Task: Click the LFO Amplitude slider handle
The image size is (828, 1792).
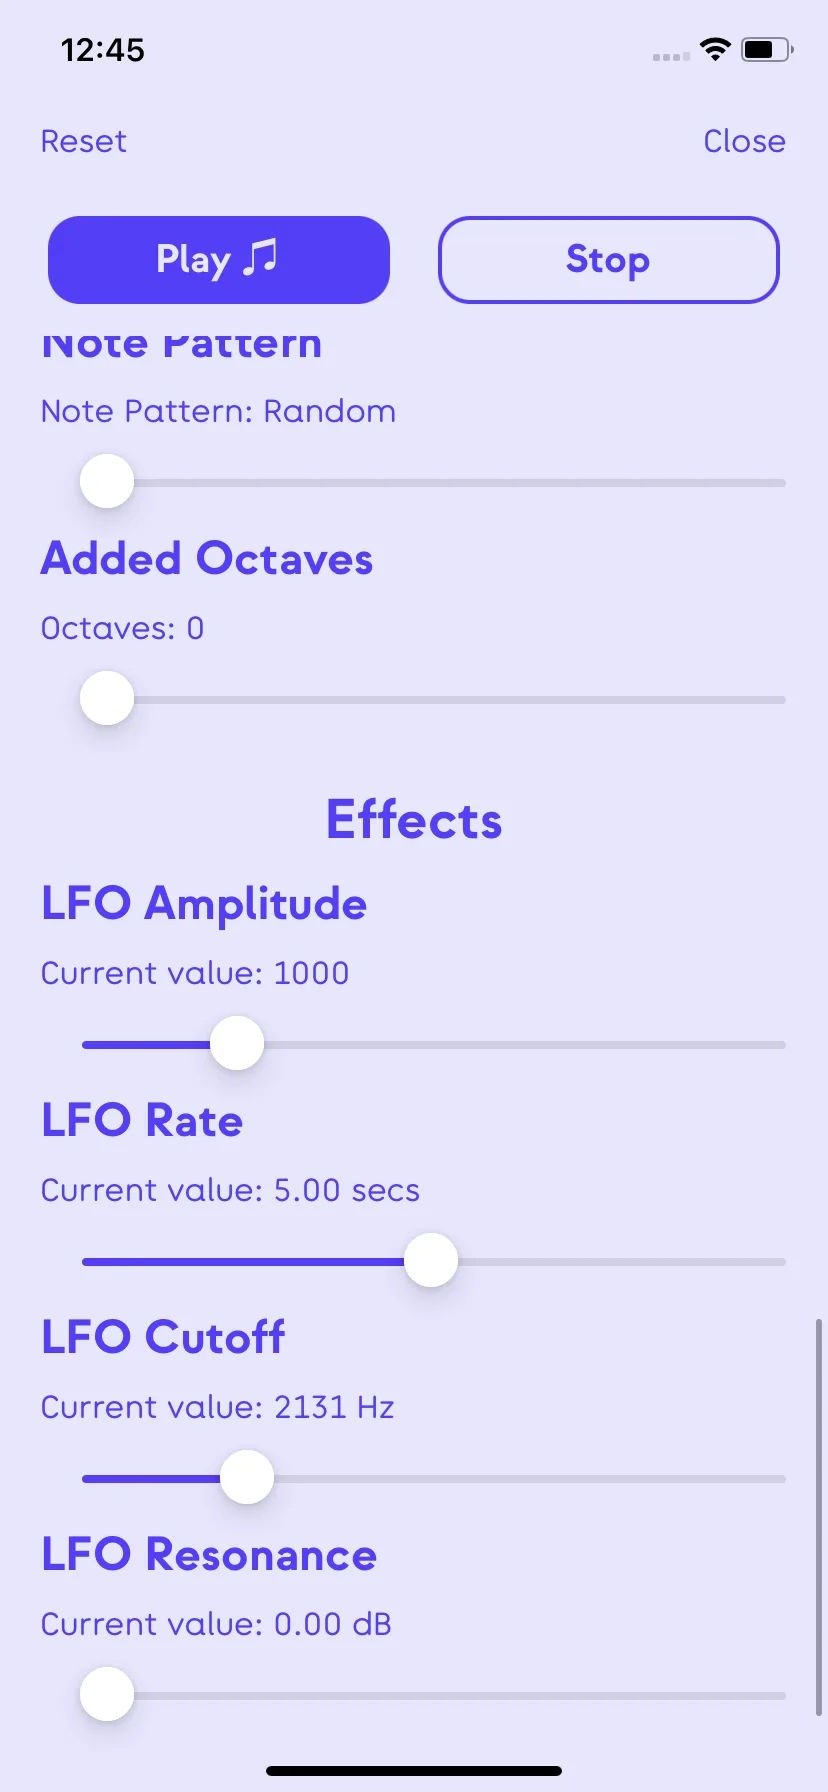Action: tap(237, 1044)
